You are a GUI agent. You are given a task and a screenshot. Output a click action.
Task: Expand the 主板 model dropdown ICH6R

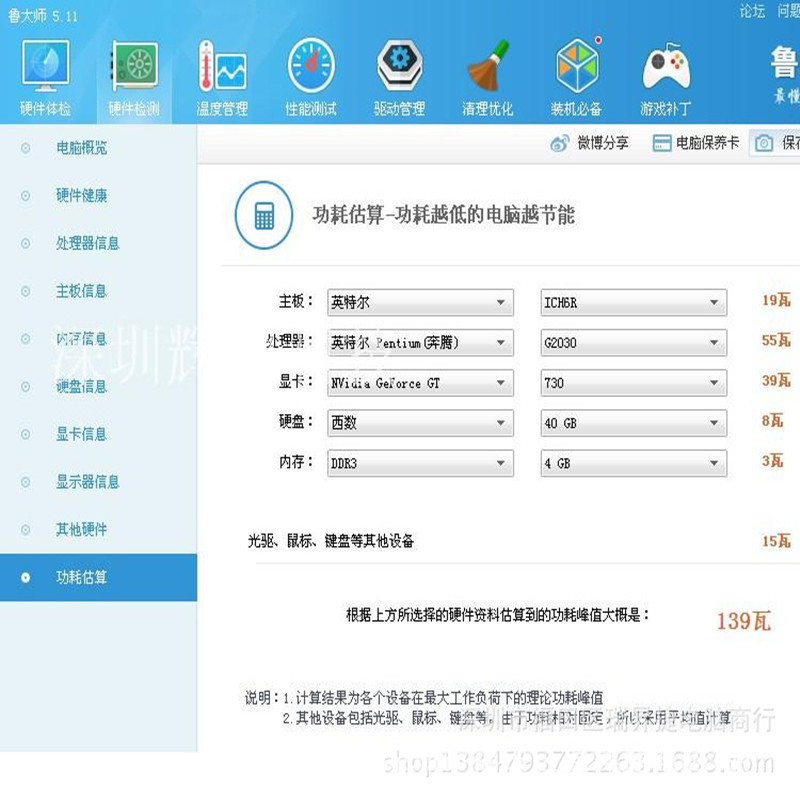[x=634, y=303]
